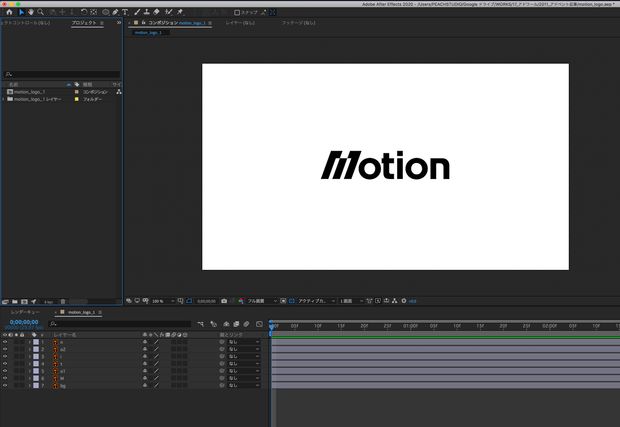This screenshot has height=427, width=620.
Task: Select the Clone Stamp tool
Action: (x=147, y=12)
